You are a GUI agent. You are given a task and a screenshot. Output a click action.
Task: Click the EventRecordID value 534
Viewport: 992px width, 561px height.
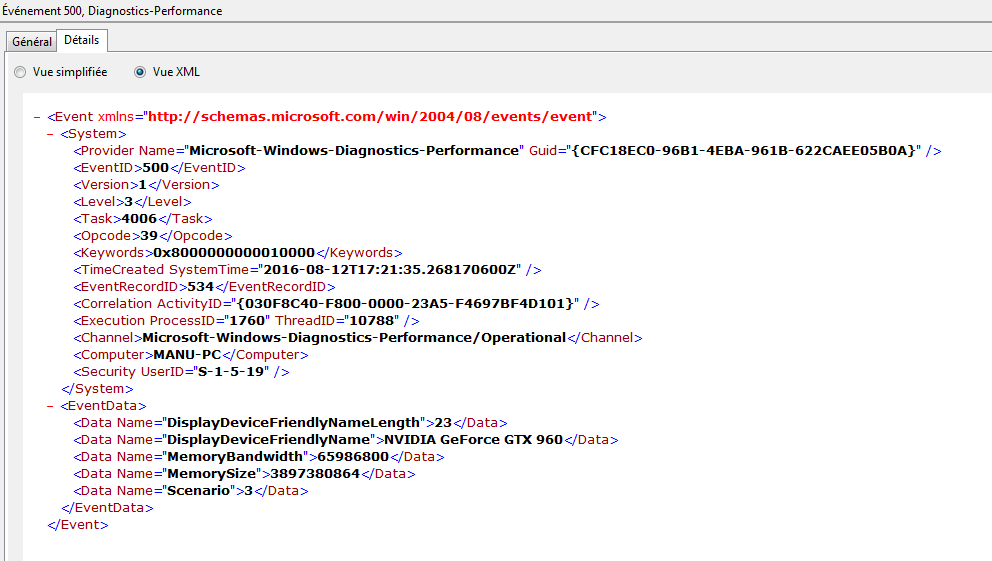point(201,287)
